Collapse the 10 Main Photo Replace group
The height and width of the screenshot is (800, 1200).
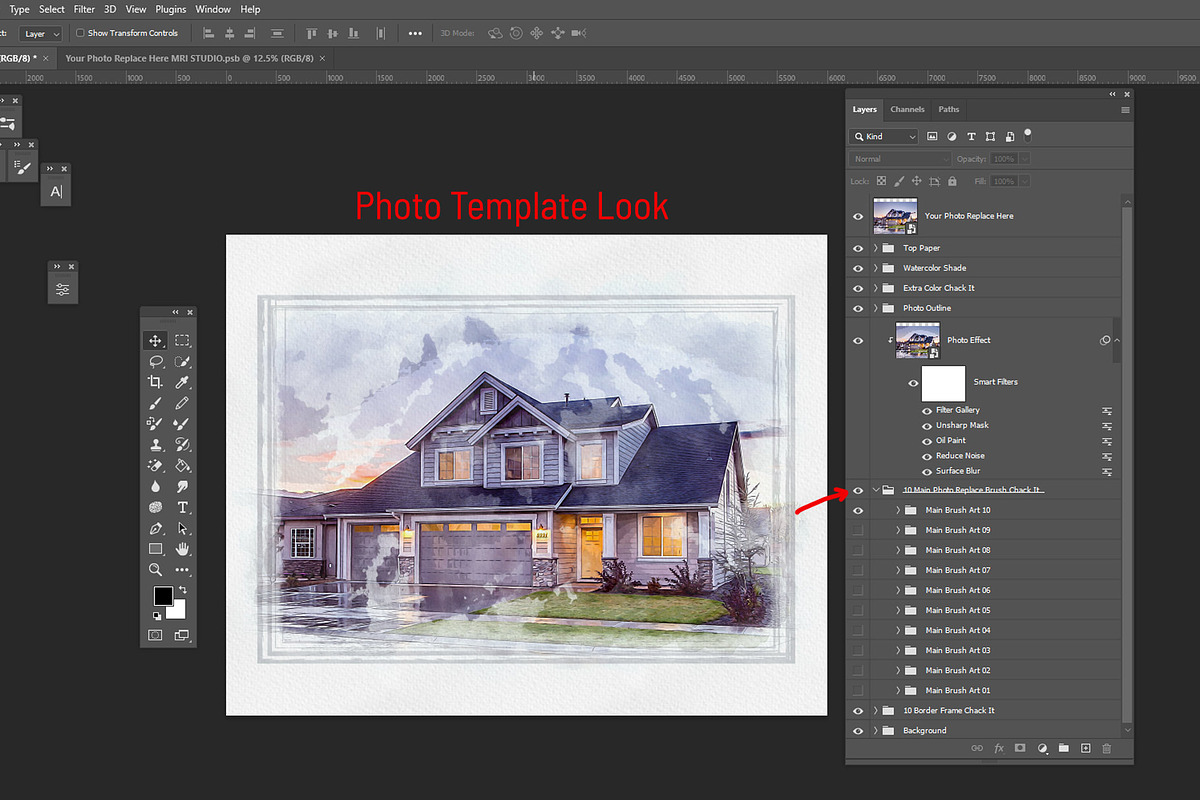tap(876, 490)
